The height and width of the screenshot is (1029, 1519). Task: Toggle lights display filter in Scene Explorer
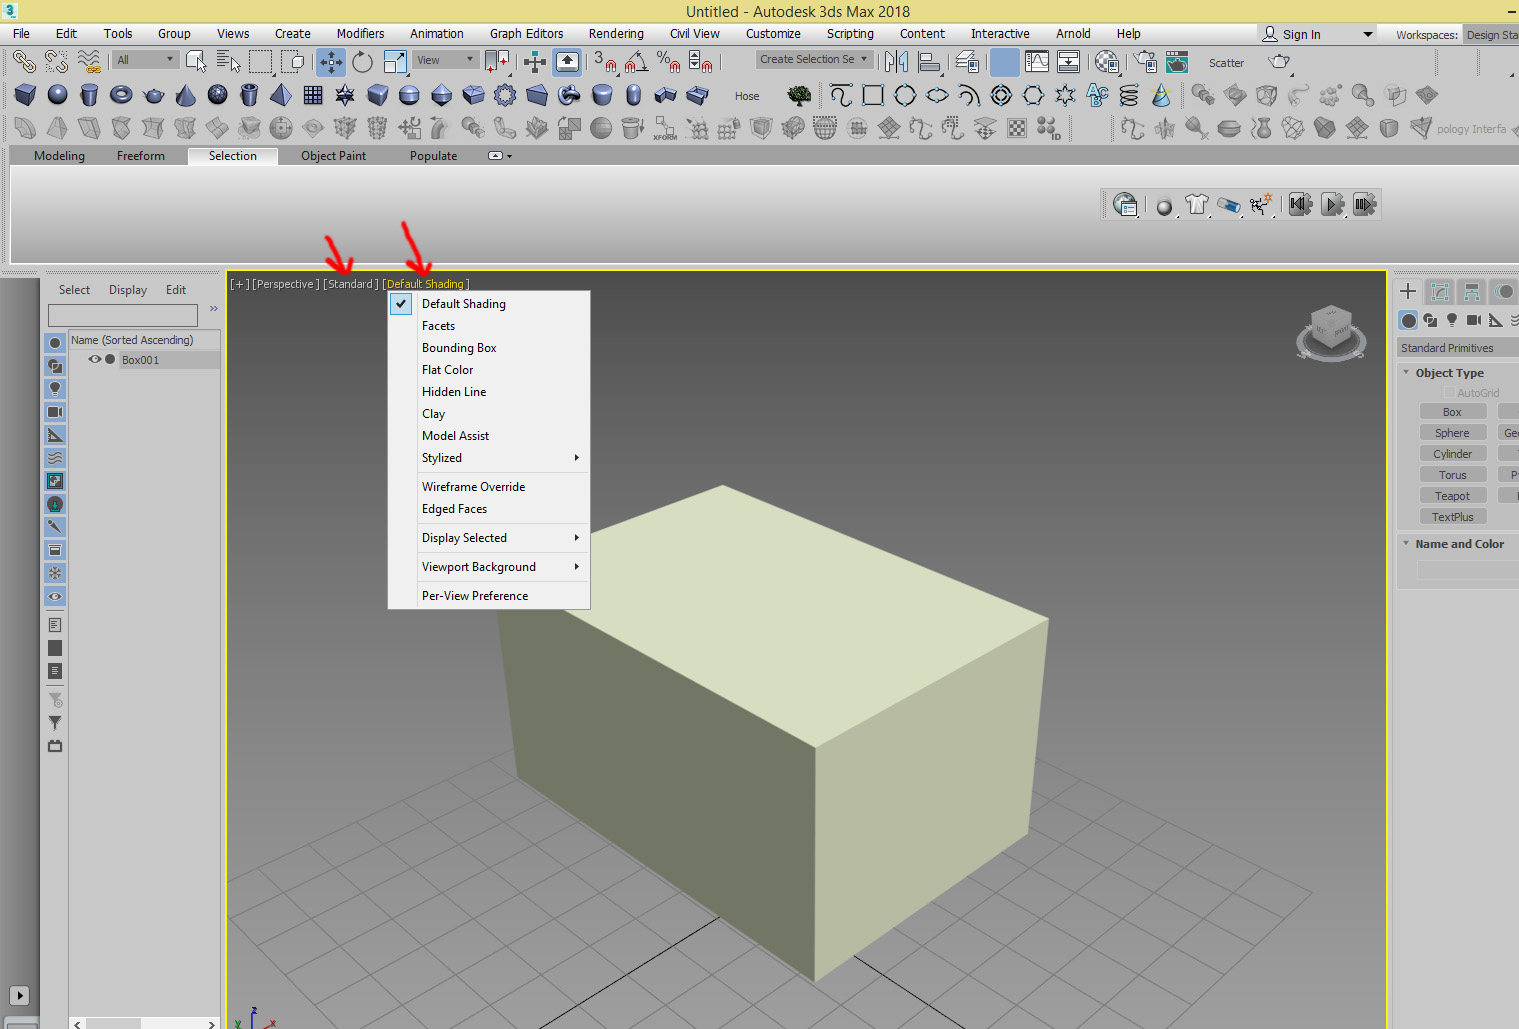pyautogui.click(x=55, y=389)
